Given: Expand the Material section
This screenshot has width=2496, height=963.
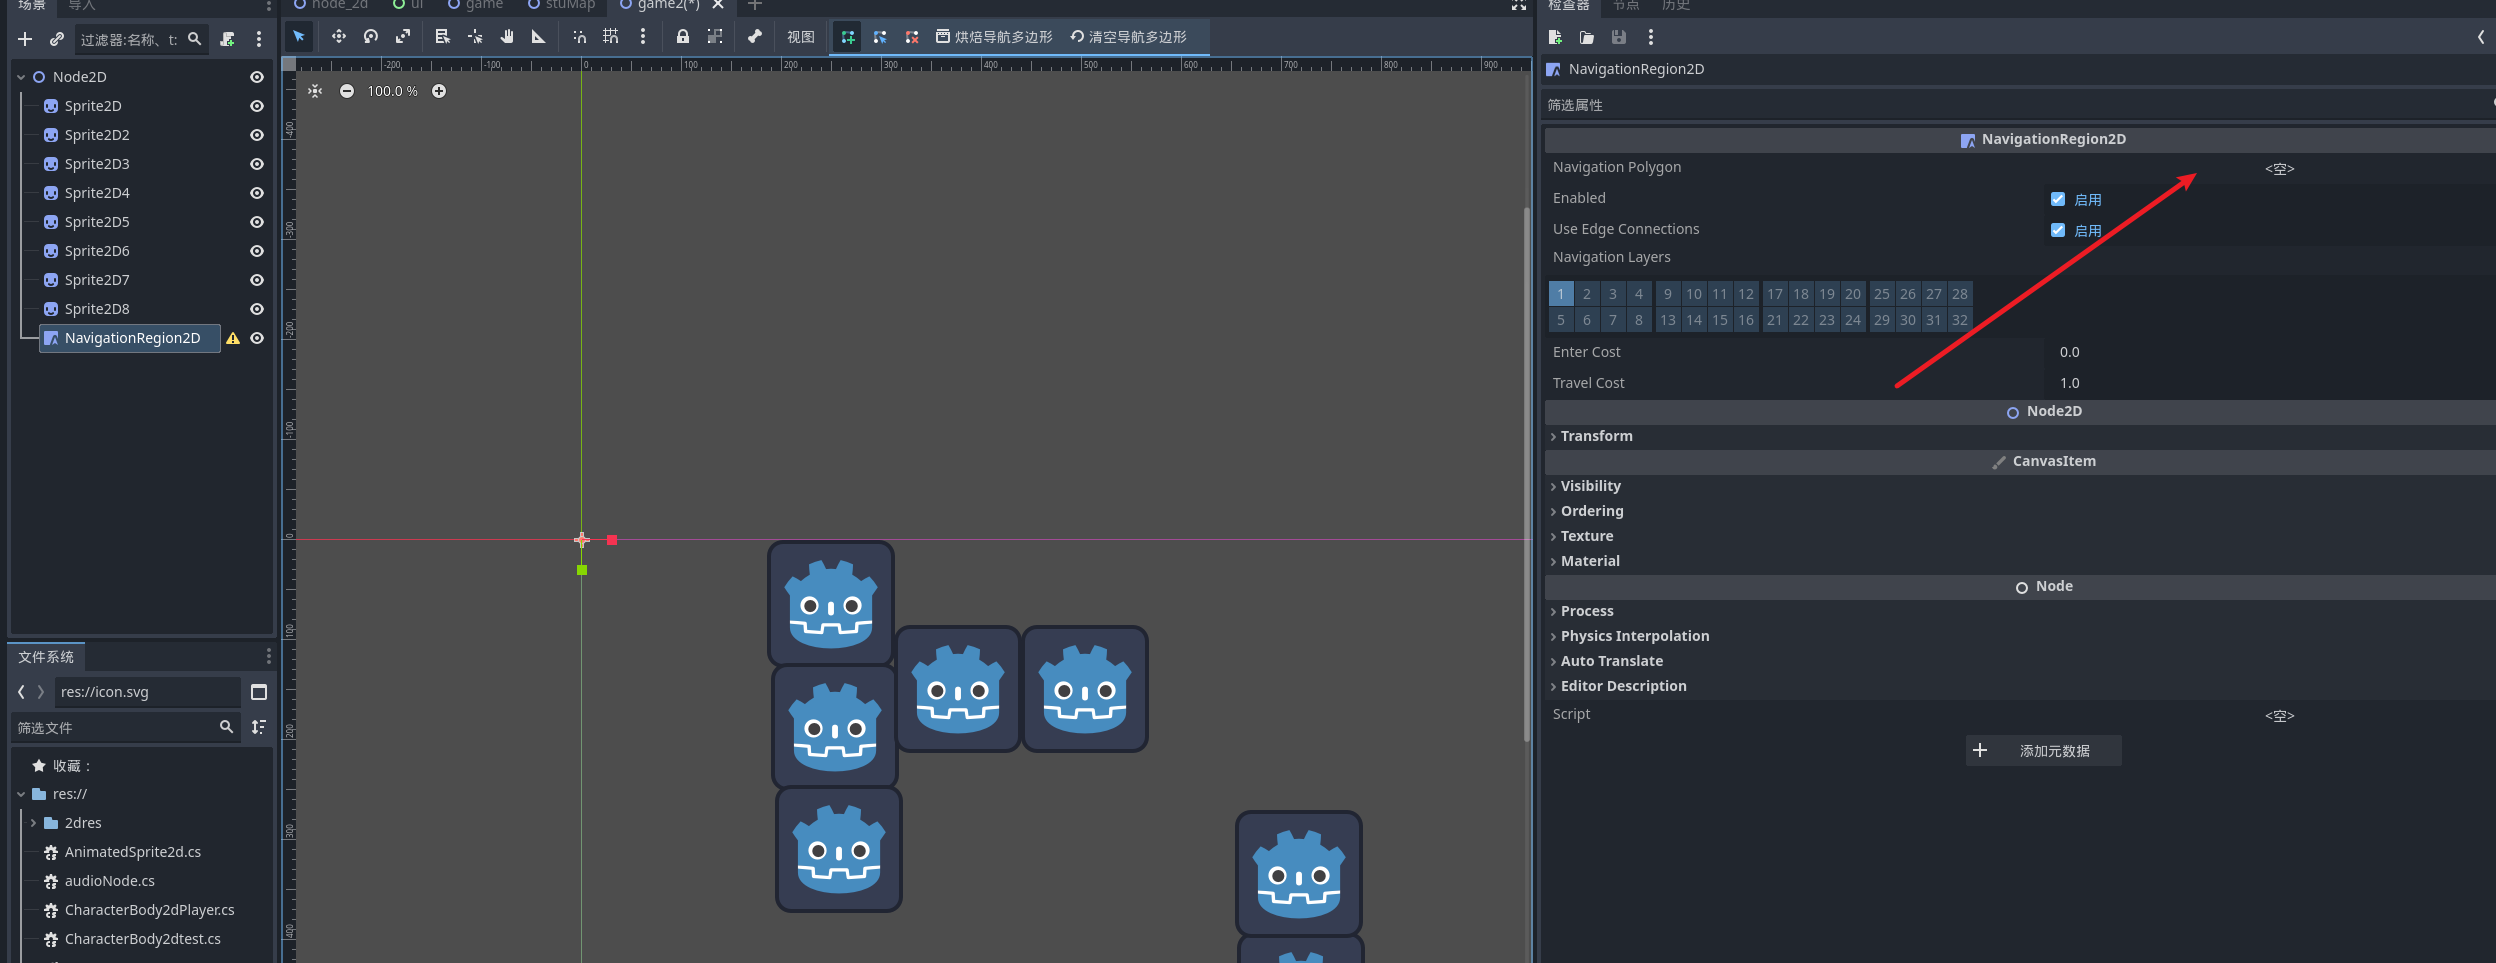Looking at the screenshot, I should pos(1590,561).
